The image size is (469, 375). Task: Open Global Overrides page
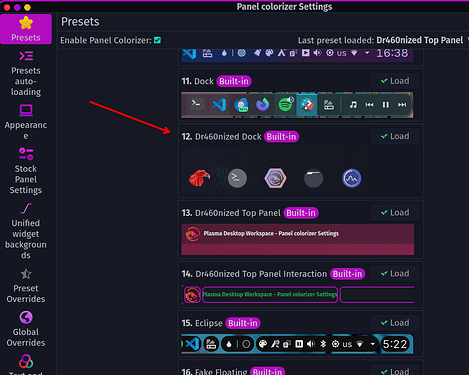26,329
